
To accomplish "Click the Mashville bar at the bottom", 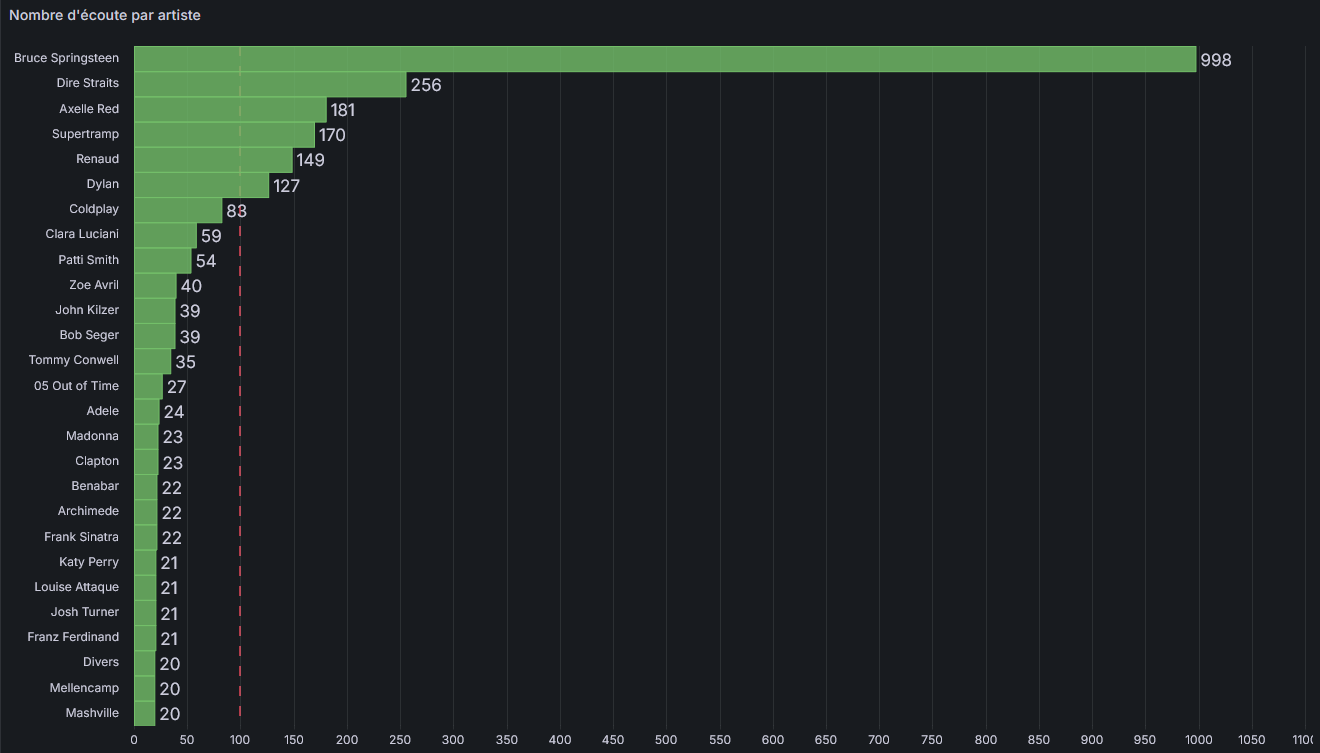I will (144, 713).
